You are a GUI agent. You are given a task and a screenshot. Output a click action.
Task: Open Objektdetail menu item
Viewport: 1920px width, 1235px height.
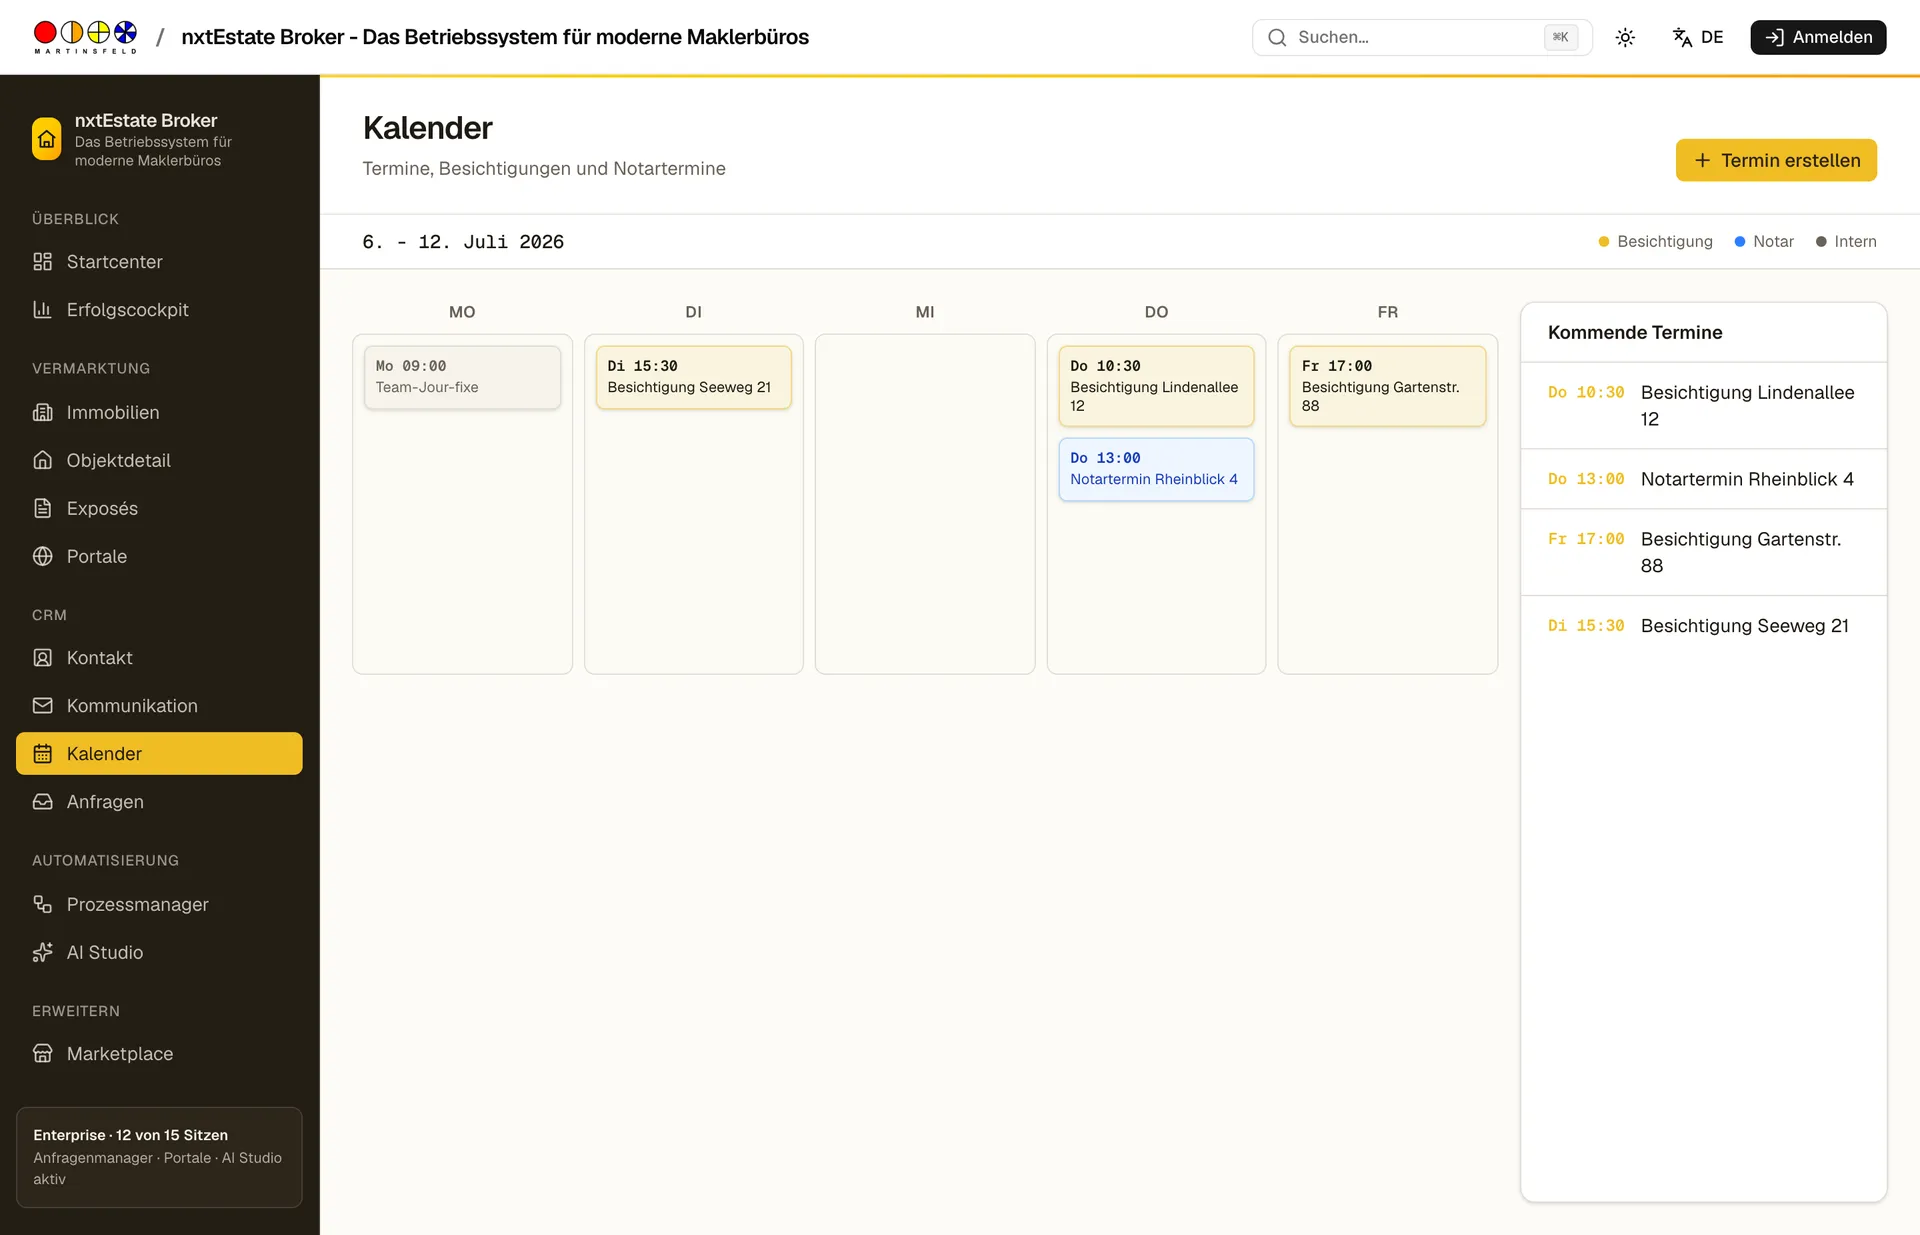pos(159,460)
